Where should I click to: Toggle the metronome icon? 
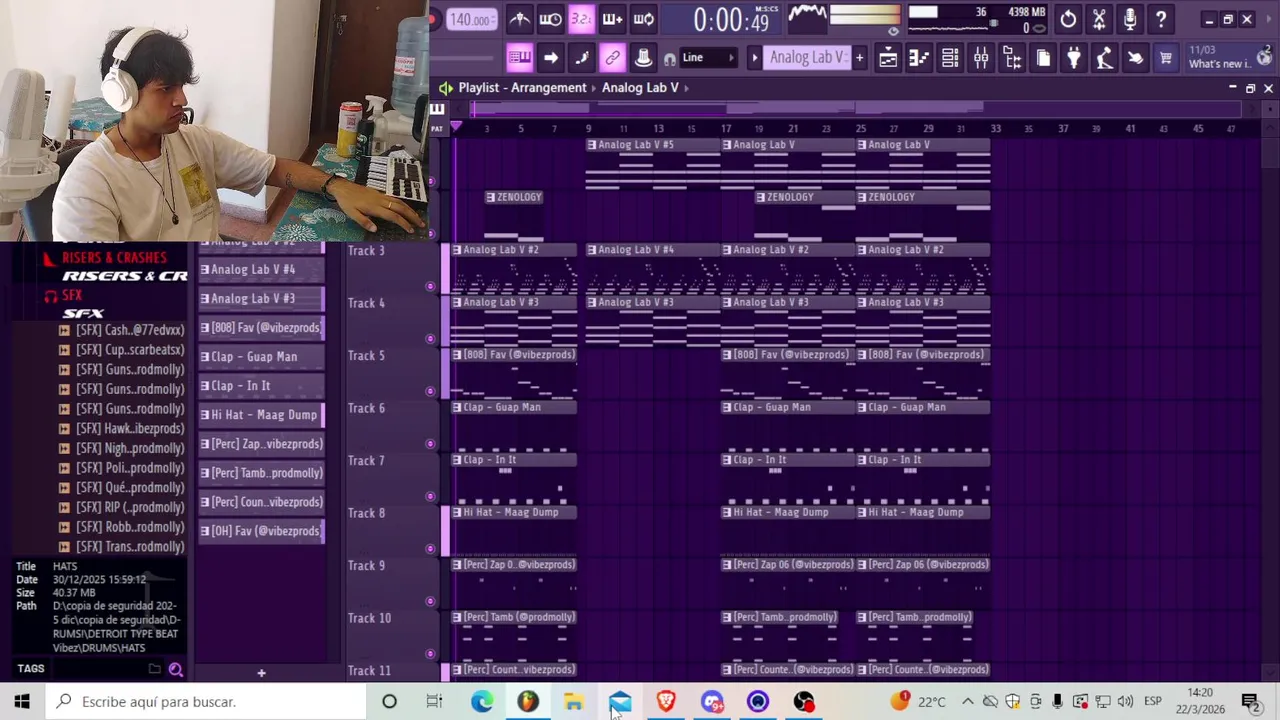pos(519,19)
